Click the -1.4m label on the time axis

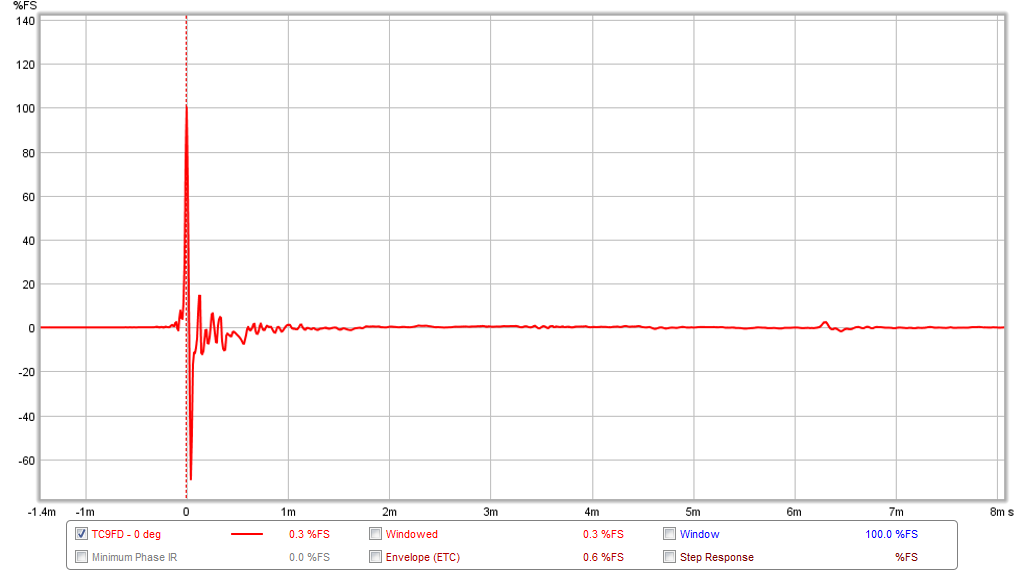[x=42, y=512]
